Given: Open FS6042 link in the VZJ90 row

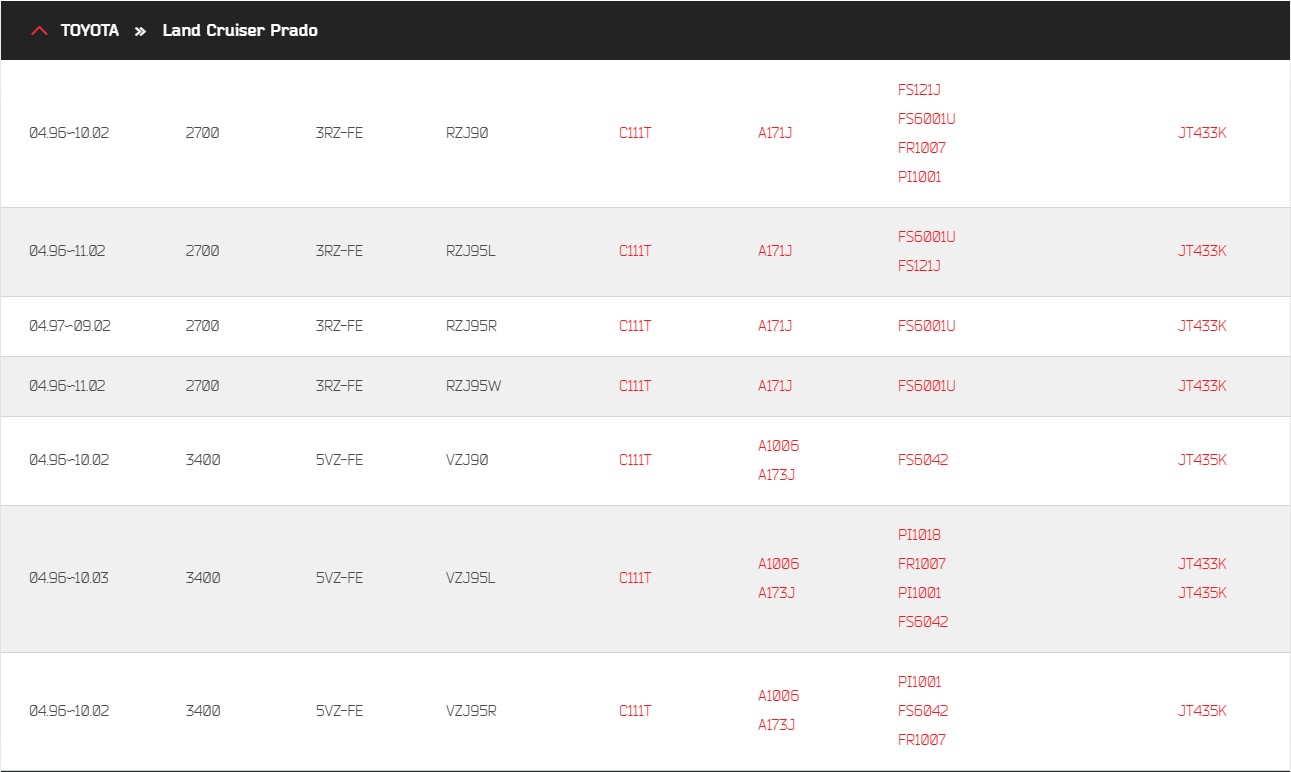Looking at the screenshot, I should [x=923, y=460].
